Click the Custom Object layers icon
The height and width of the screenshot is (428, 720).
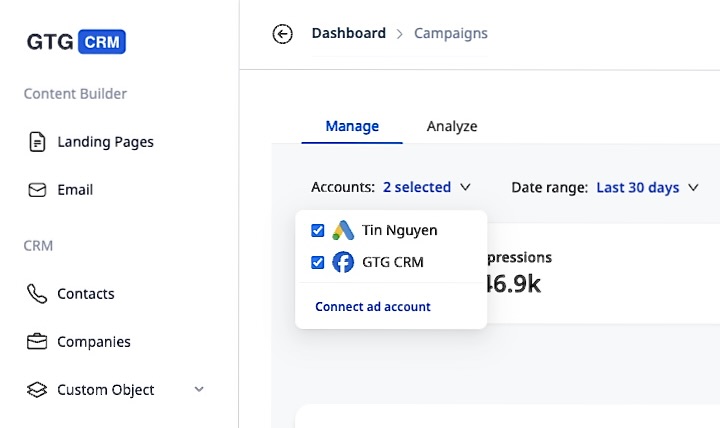pyautogui.click(x=37, y=390)
